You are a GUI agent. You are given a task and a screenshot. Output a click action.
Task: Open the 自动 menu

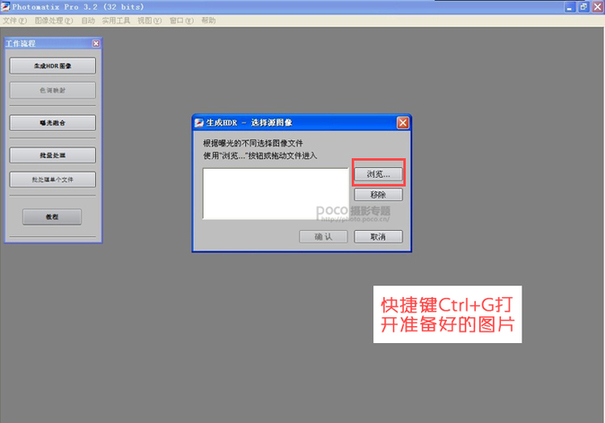pos(88,20)
